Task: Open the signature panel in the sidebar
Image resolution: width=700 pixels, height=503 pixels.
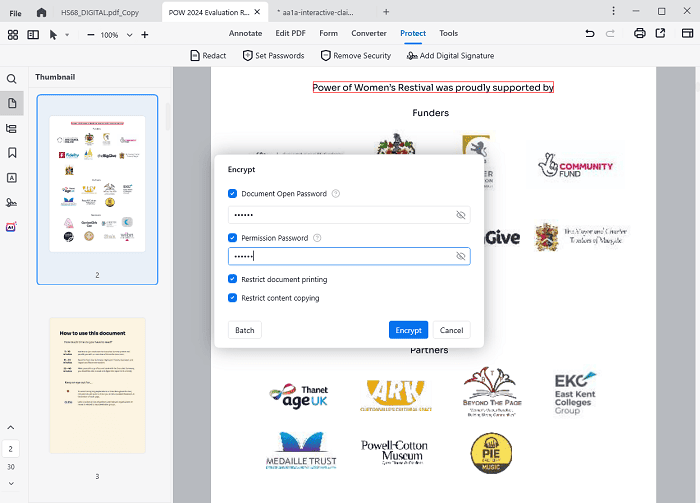Action: 12,203
